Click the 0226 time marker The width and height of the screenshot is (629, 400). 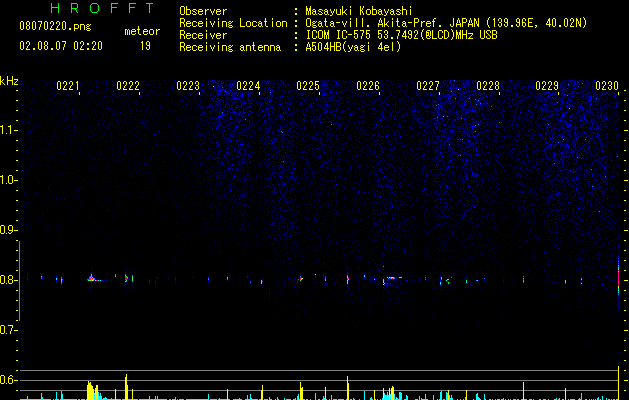click(368, 86)
